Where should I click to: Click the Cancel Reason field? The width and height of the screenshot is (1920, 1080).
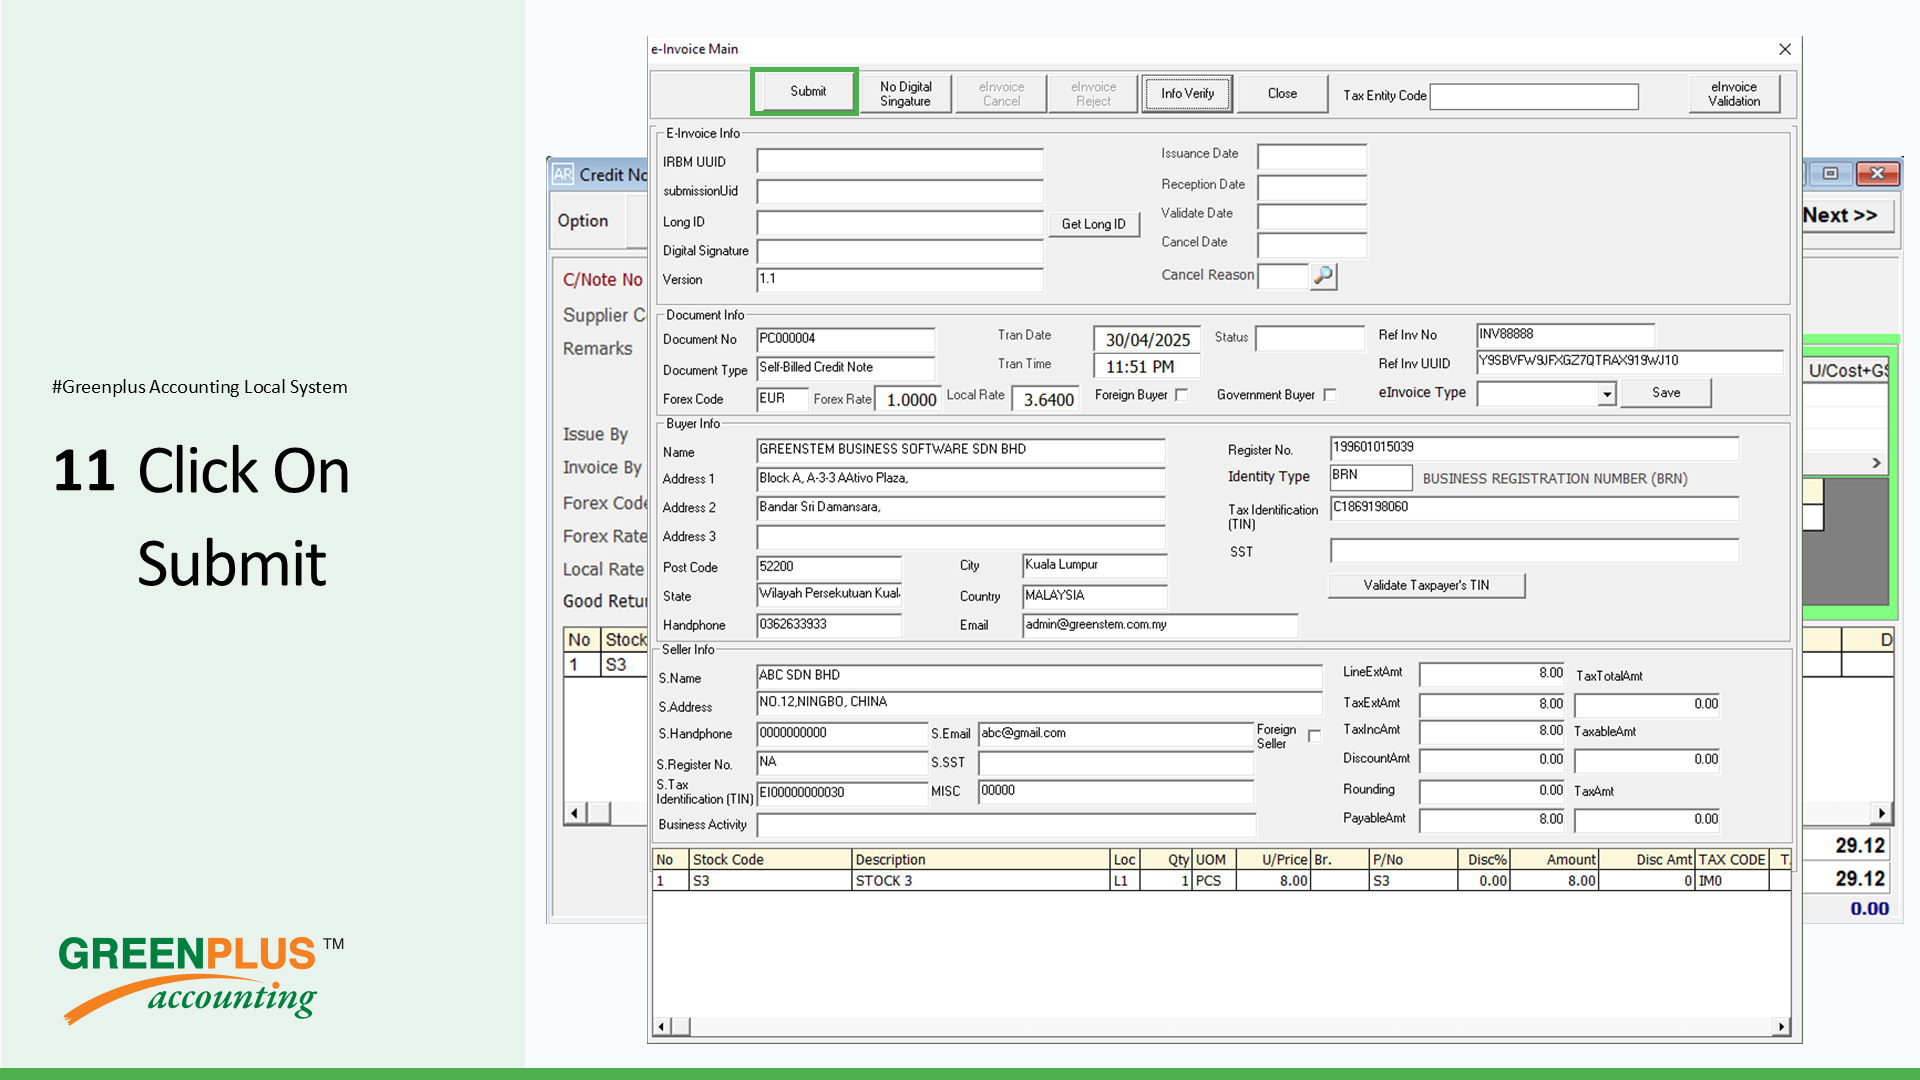(1282, 276)
